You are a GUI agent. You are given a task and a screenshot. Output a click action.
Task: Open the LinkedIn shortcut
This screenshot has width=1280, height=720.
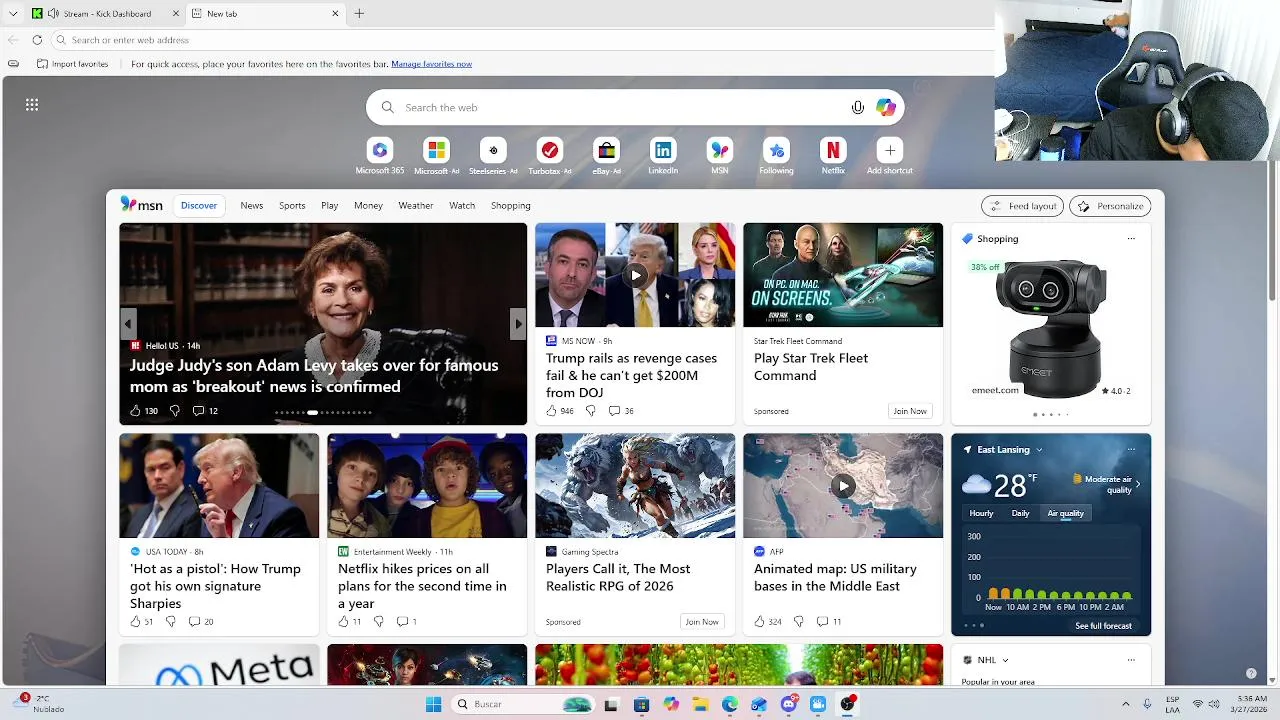point(663,150)
